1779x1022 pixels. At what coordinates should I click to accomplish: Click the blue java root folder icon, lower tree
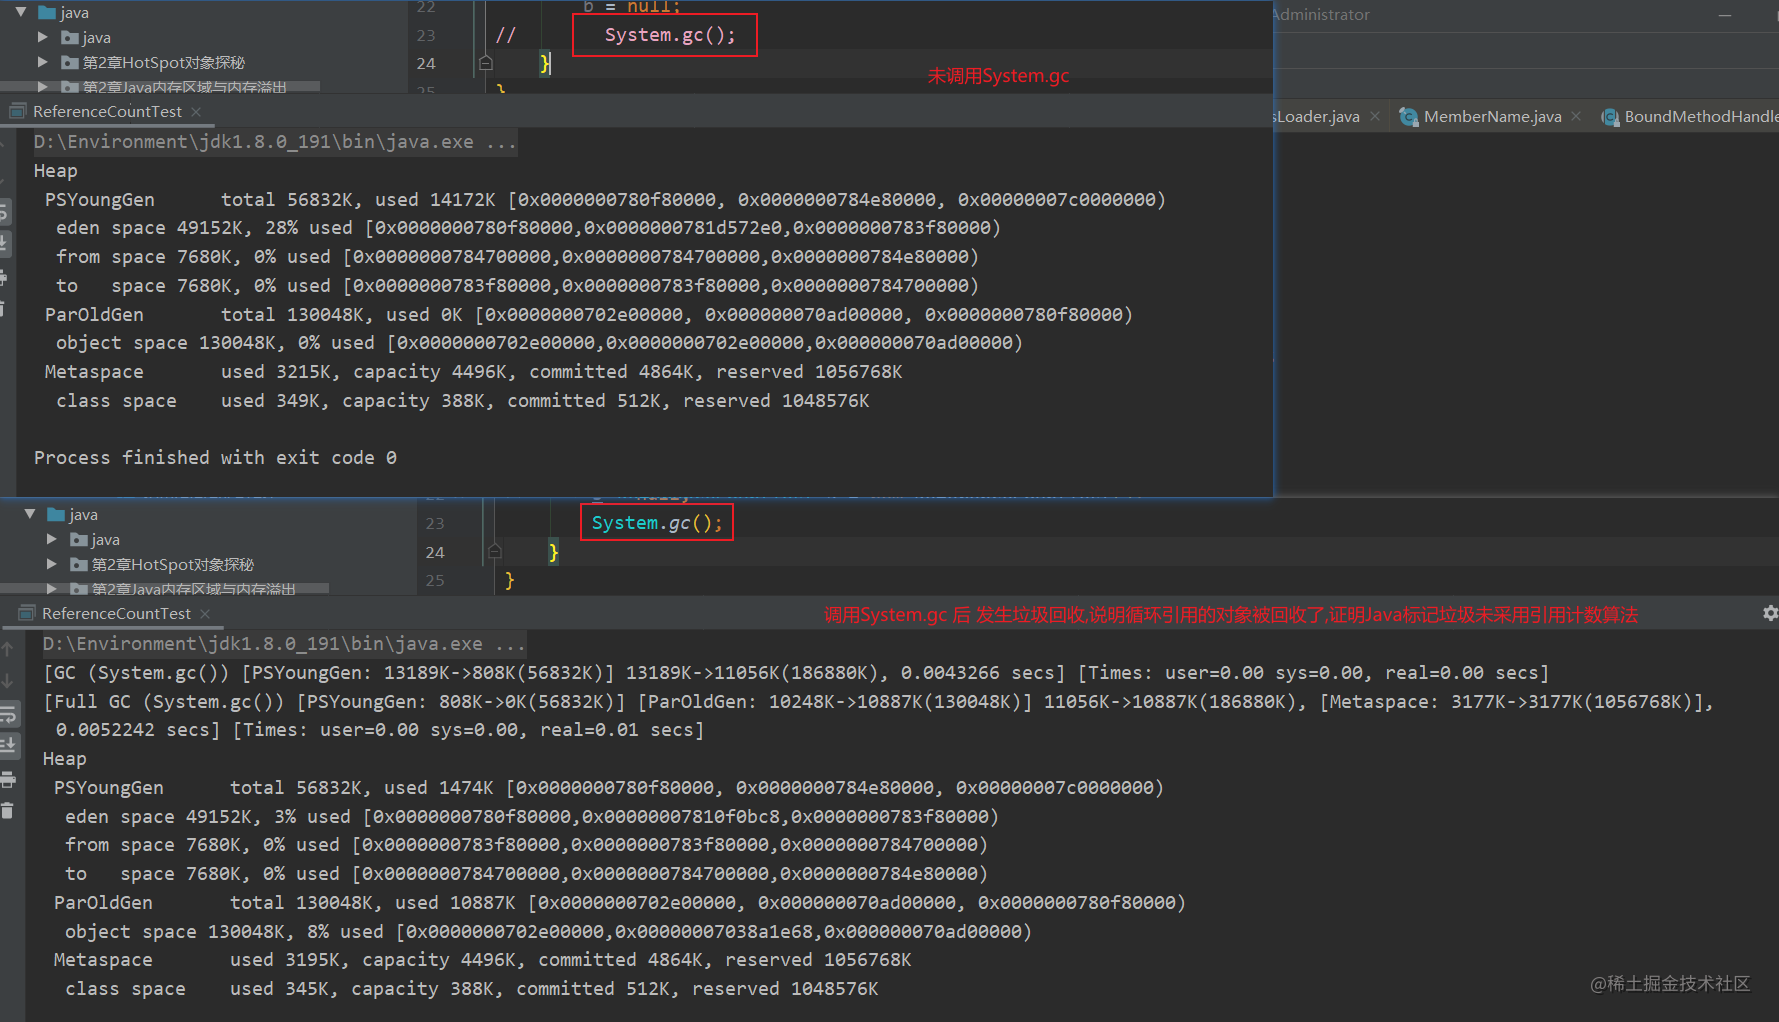click(56, 514)
